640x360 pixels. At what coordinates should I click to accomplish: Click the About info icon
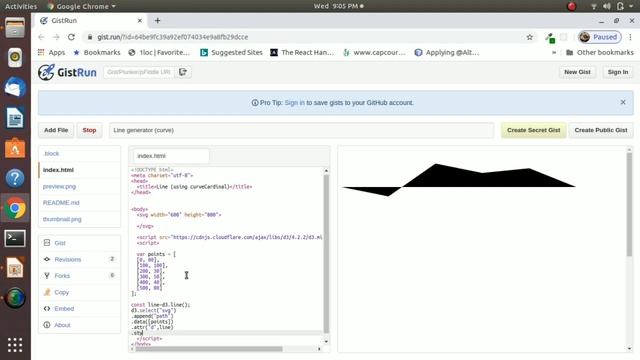click(47, 325)
